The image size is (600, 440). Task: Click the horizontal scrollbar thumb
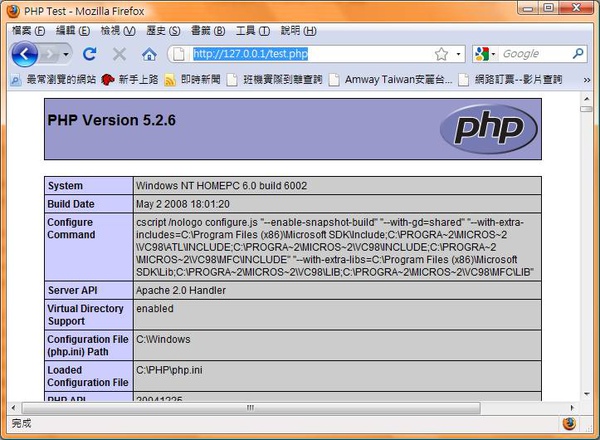pyautogui.click(x=251, y=408)
